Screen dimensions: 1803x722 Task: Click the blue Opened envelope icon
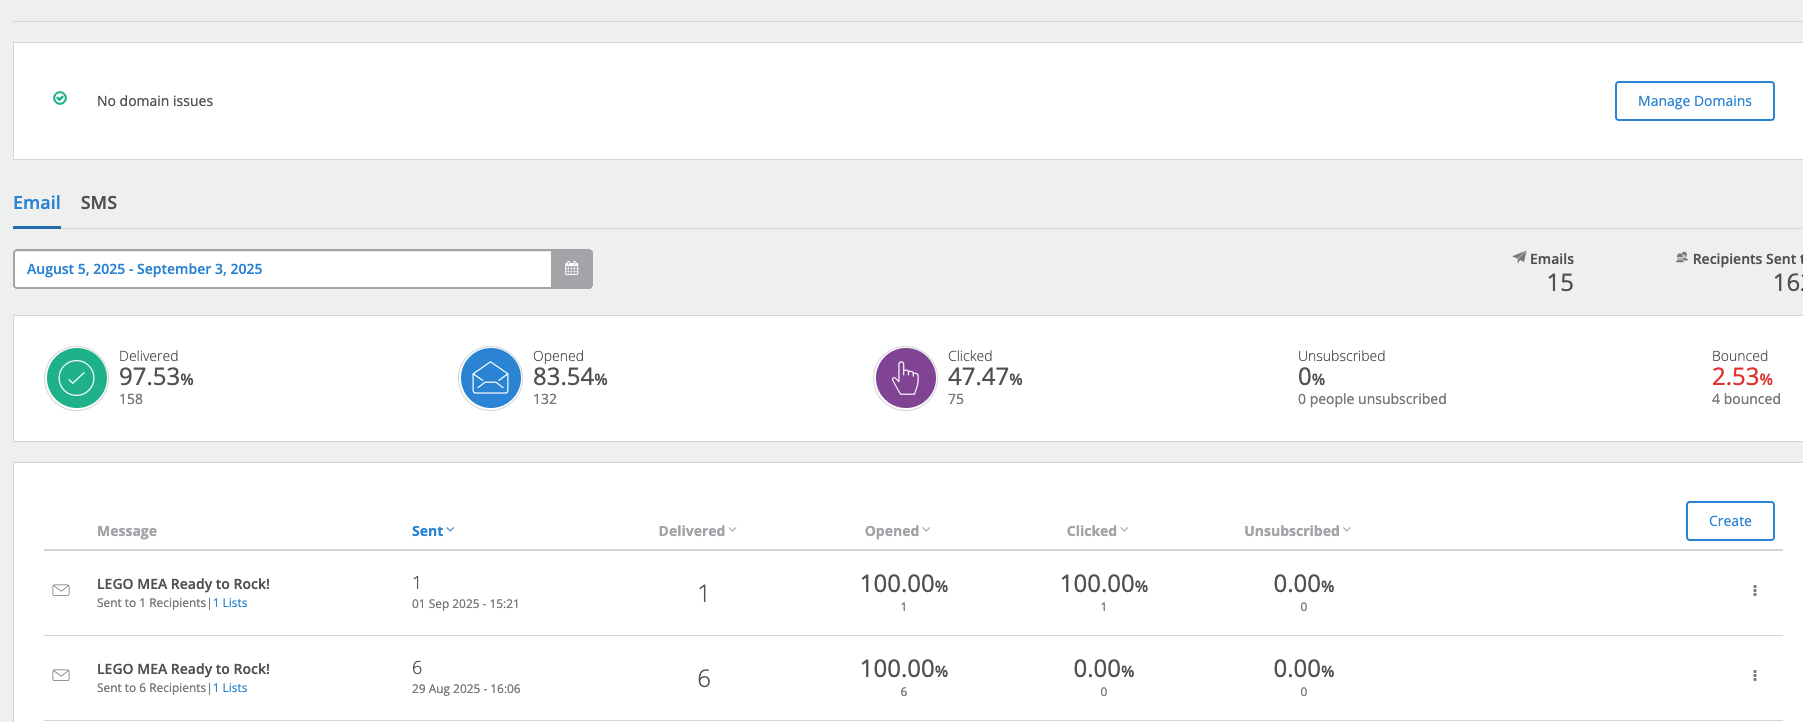pyautogui.click(x=490, y=378)
